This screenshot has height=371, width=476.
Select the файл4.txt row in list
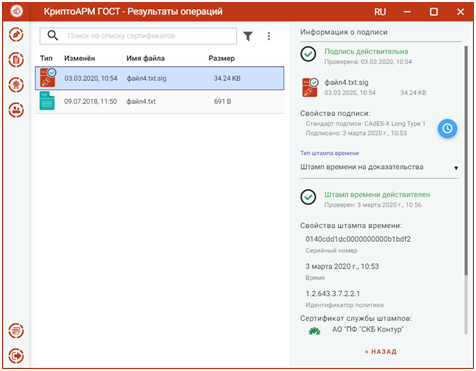(160, 101)
